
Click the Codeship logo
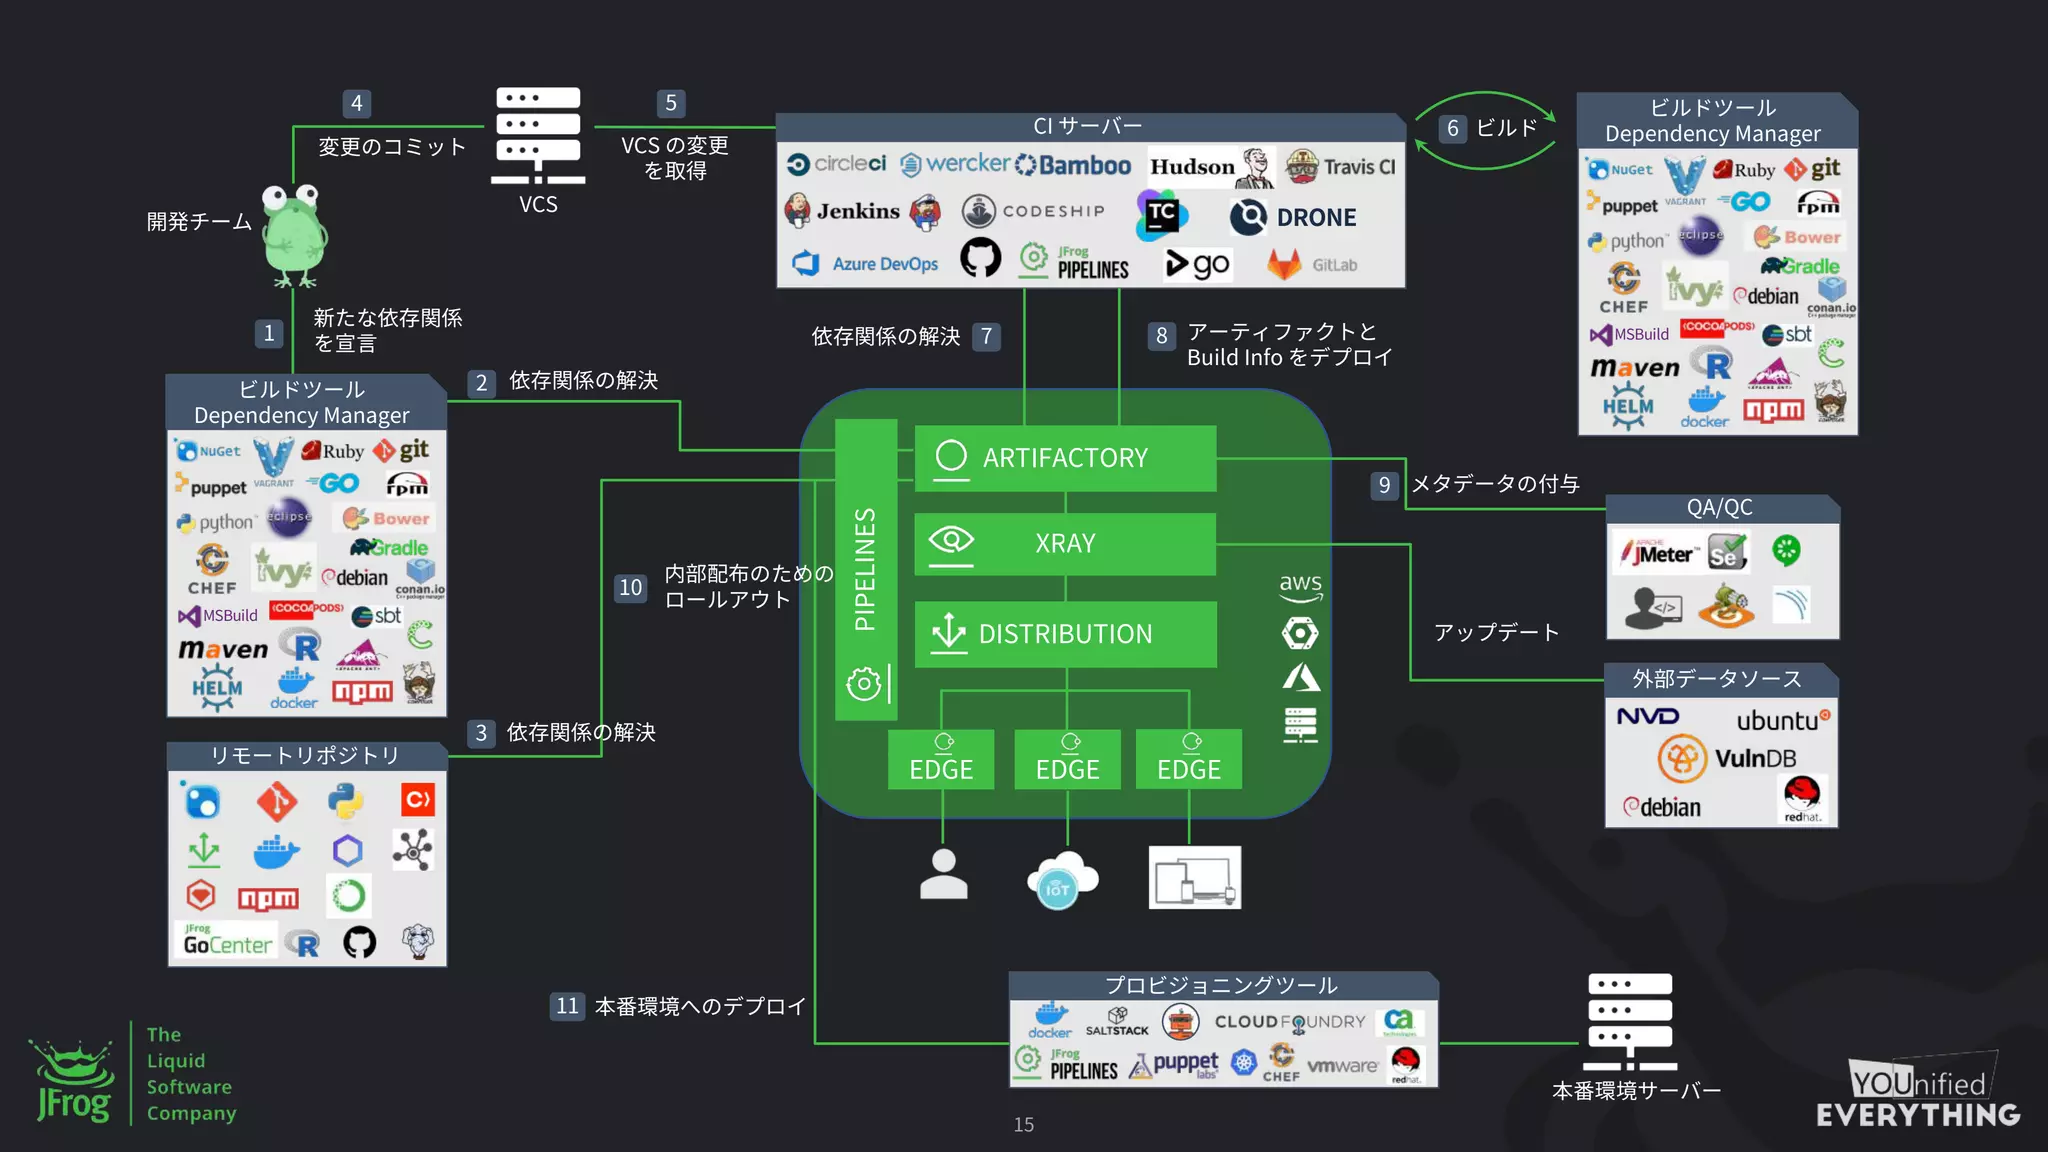point(1034,211)
